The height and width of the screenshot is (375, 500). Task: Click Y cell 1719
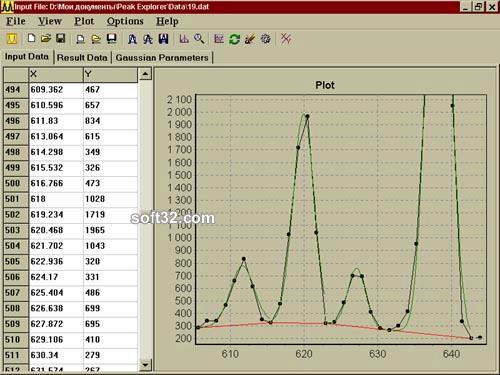click(110, 215)
